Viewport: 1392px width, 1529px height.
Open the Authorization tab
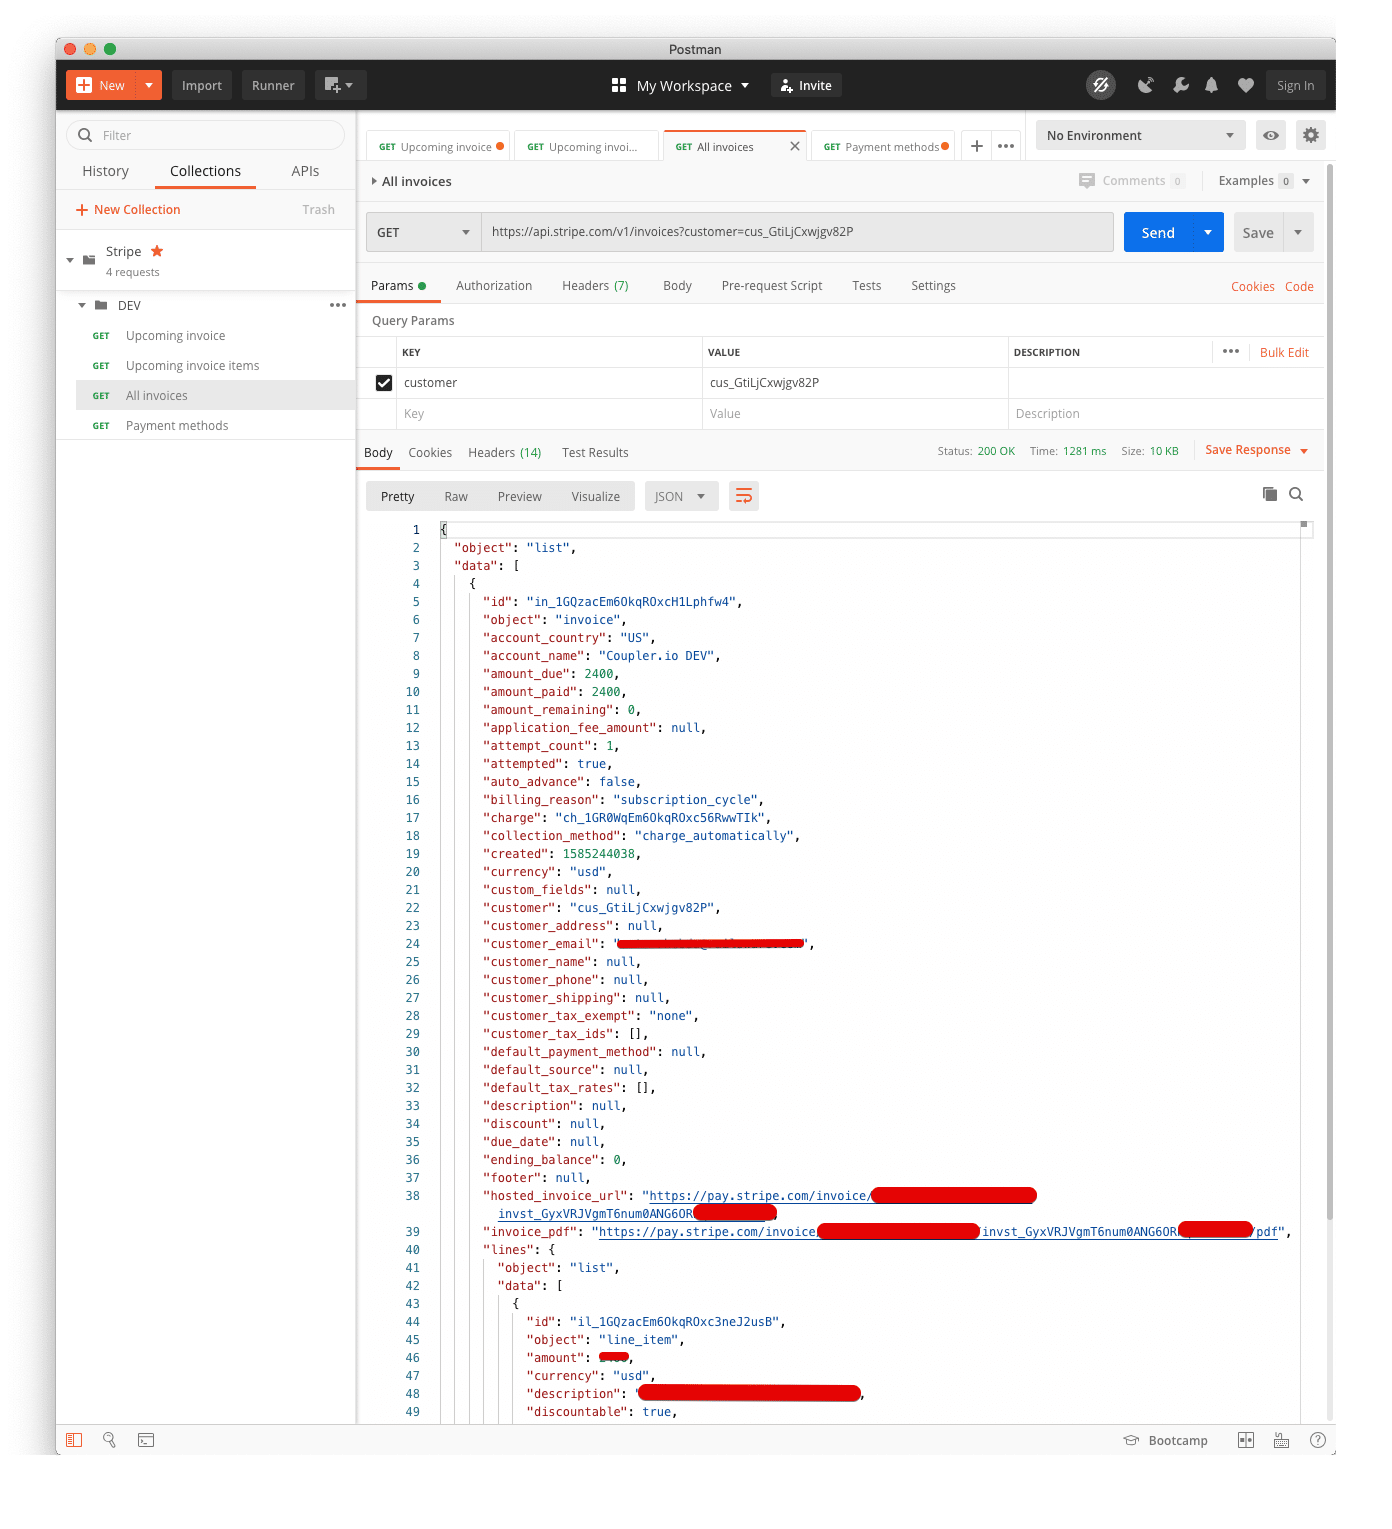coord(494,286)
